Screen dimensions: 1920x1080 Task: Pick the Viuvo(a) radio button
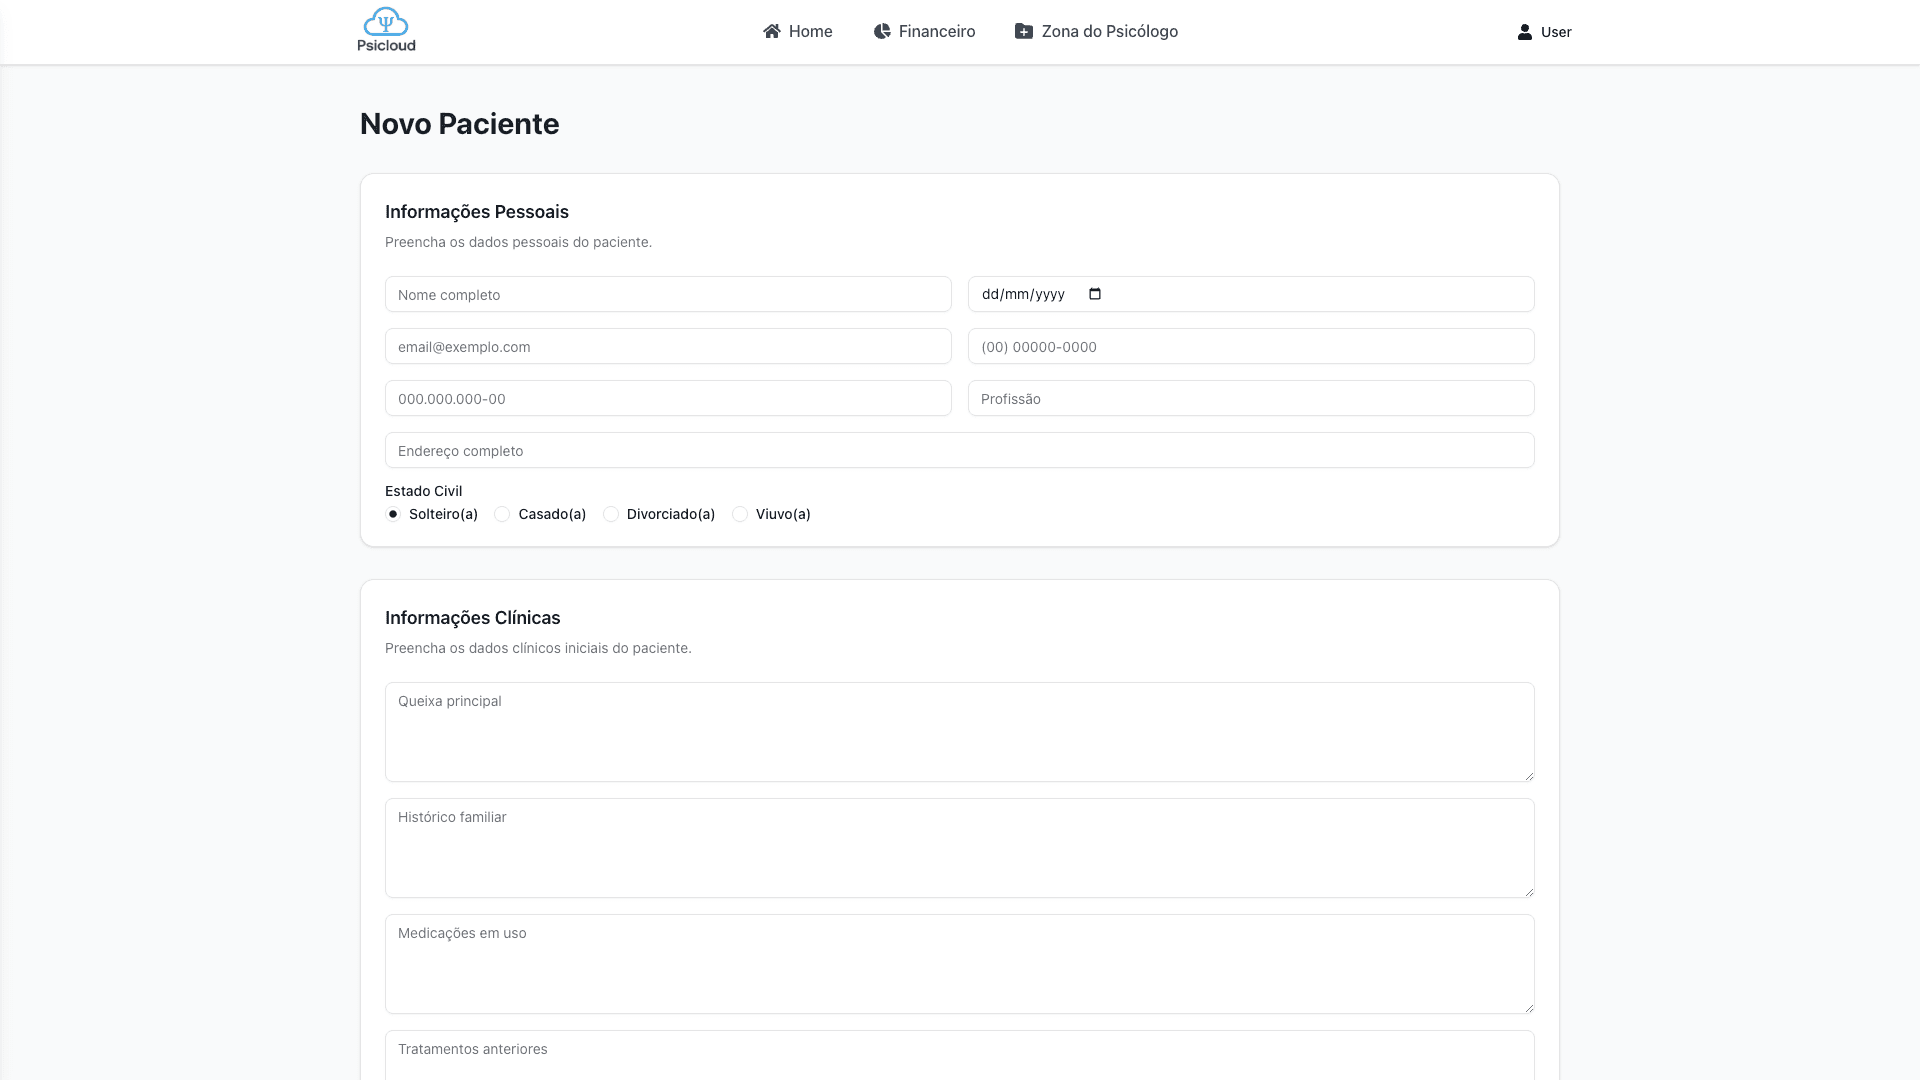click(x=740, y=514)
